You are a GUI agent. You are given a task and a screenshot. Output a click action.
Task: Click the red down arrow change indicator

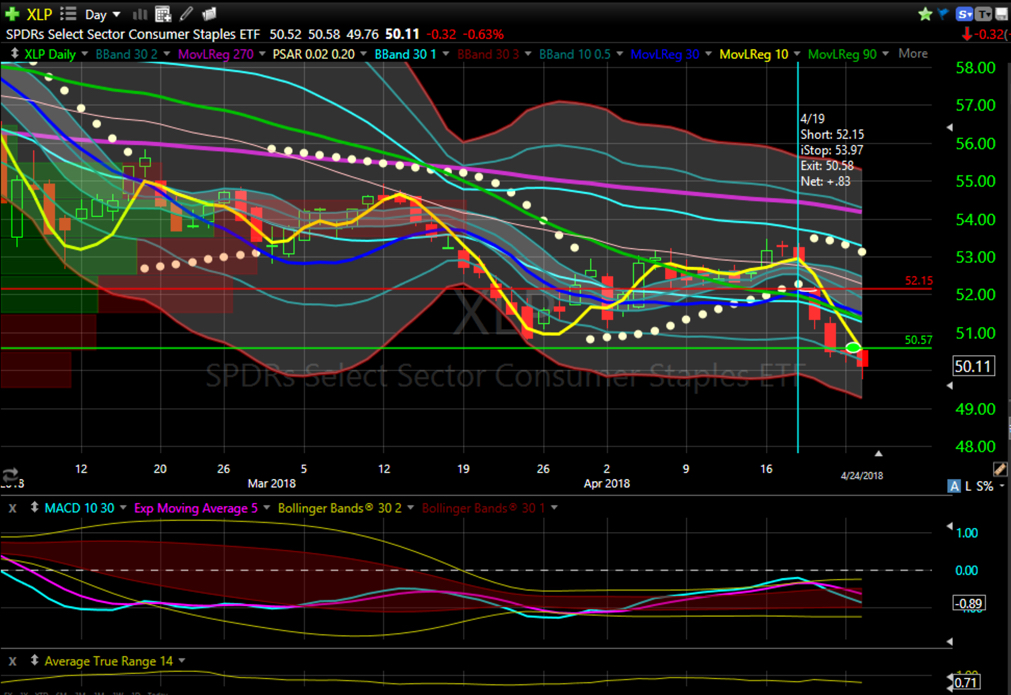[x=967, y=34]
